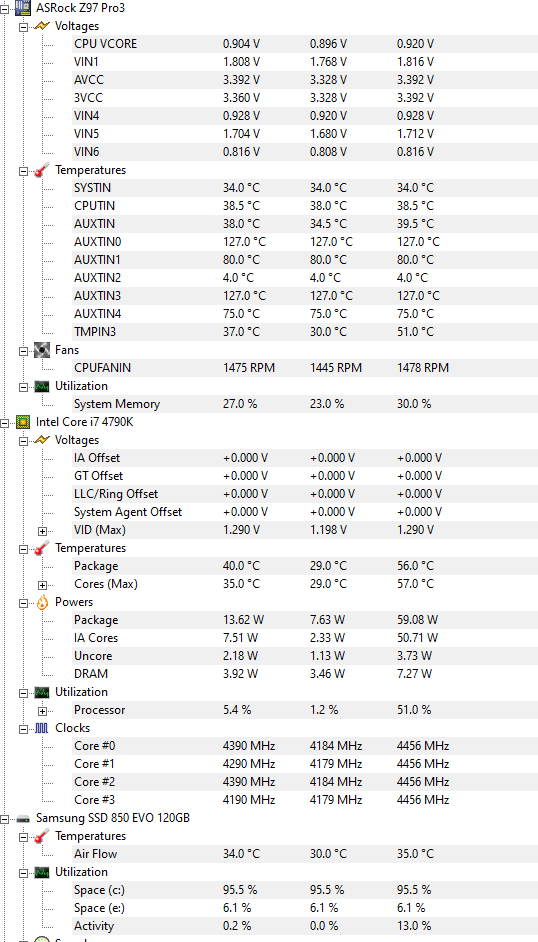538x942 pixels.
Task: Select the GT Offset row
Action: coord(304,476)
